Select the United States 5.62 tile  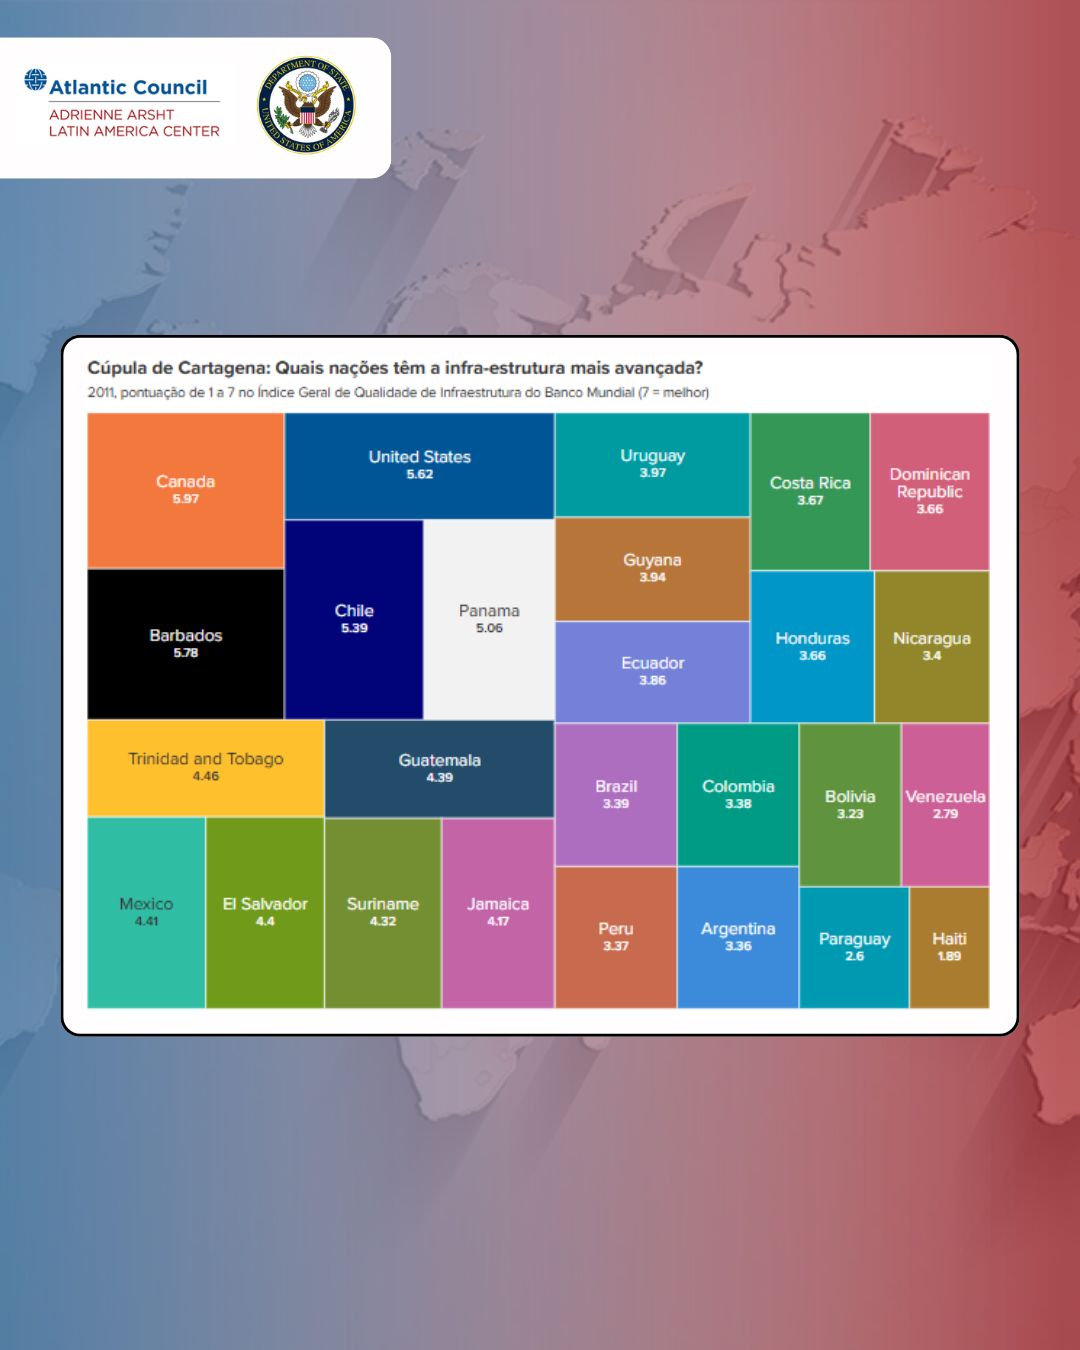point(420,466)
